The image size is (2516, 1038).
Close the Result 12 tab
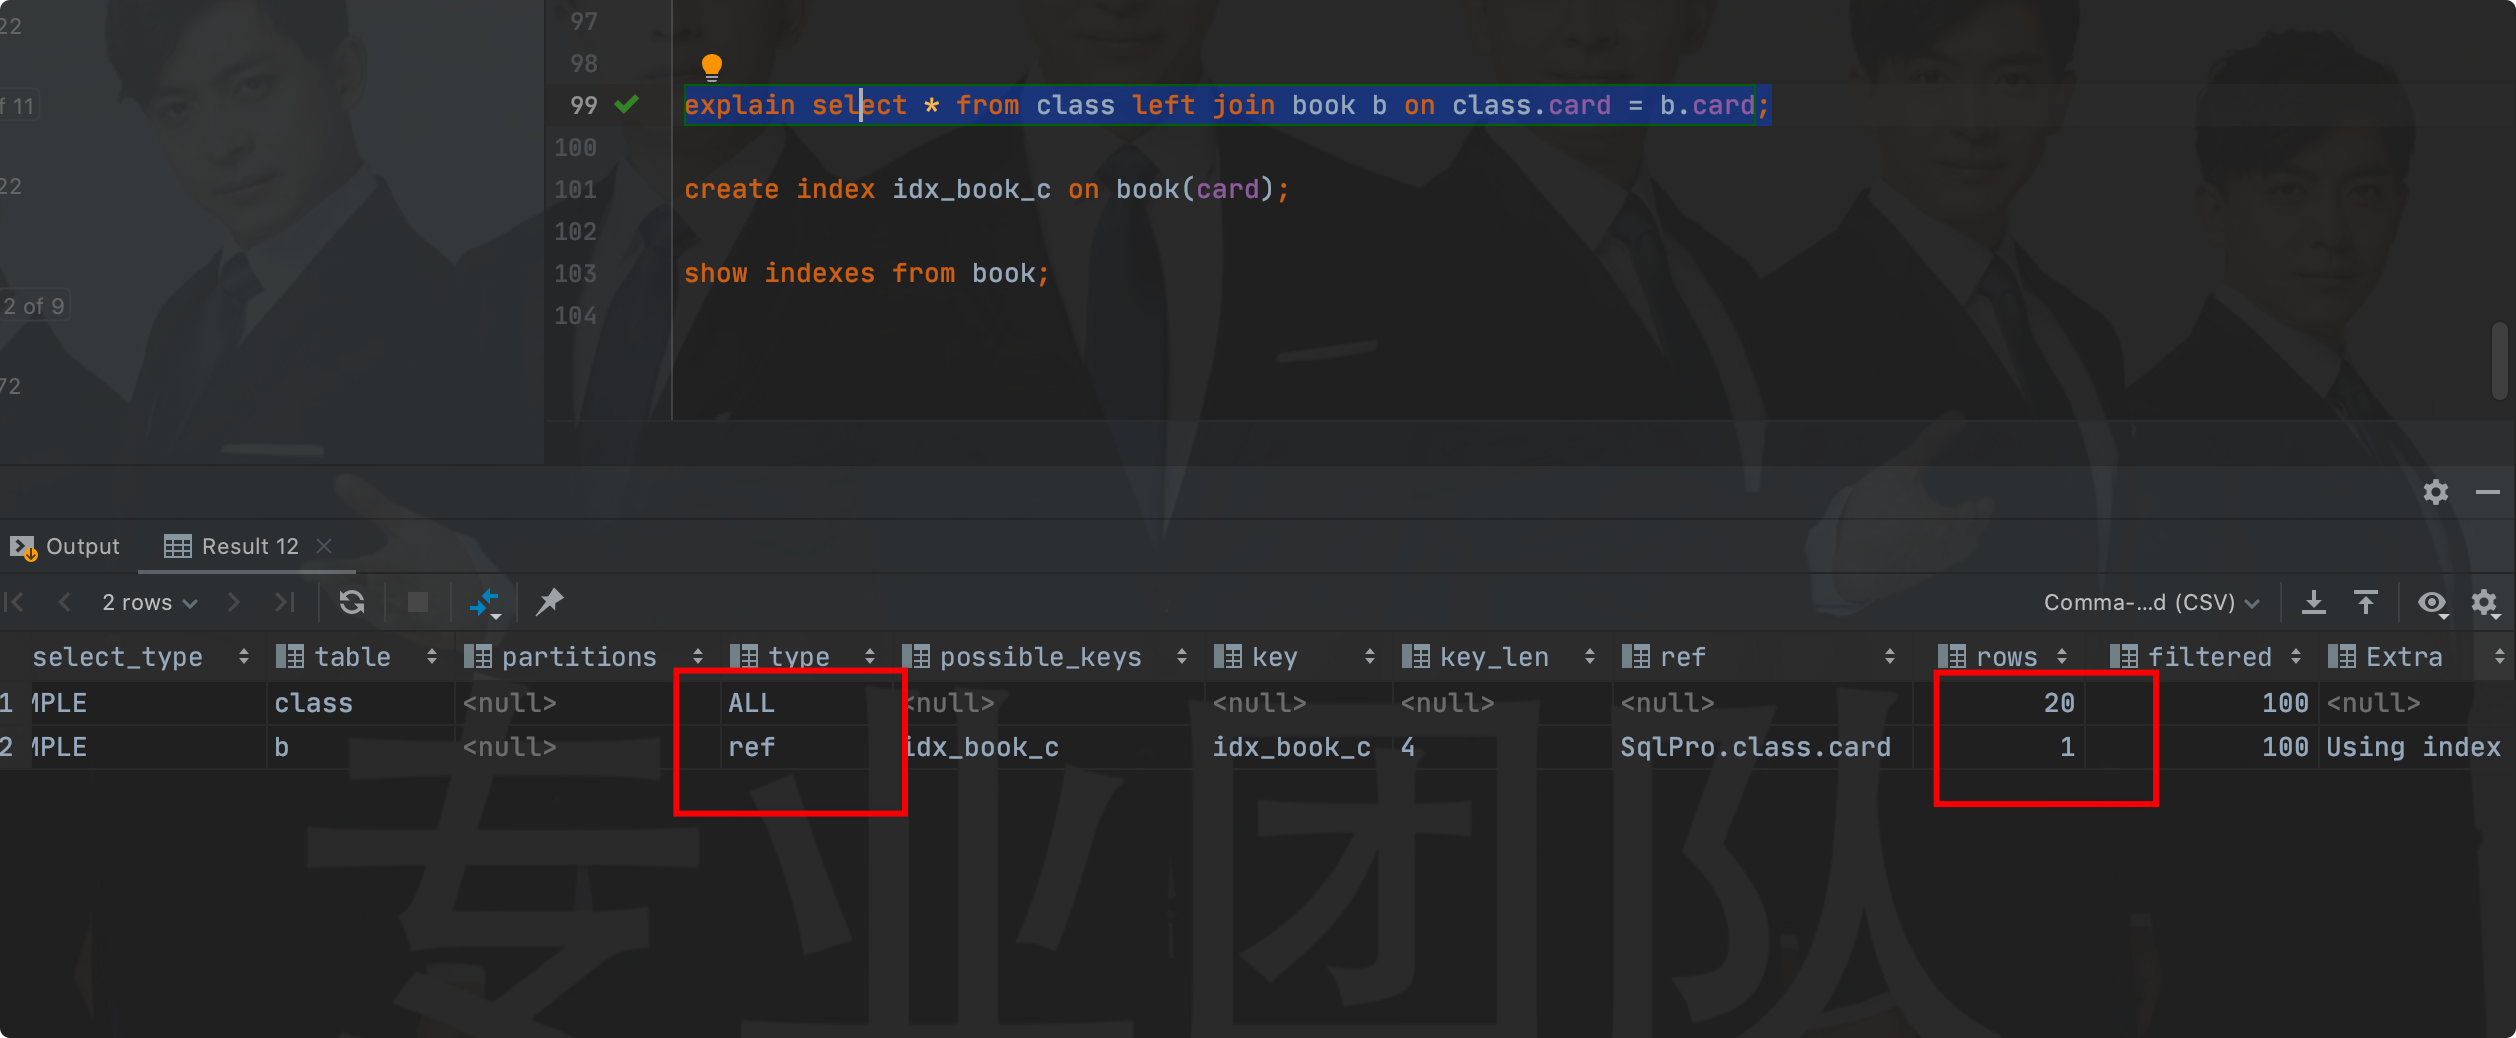324,545
